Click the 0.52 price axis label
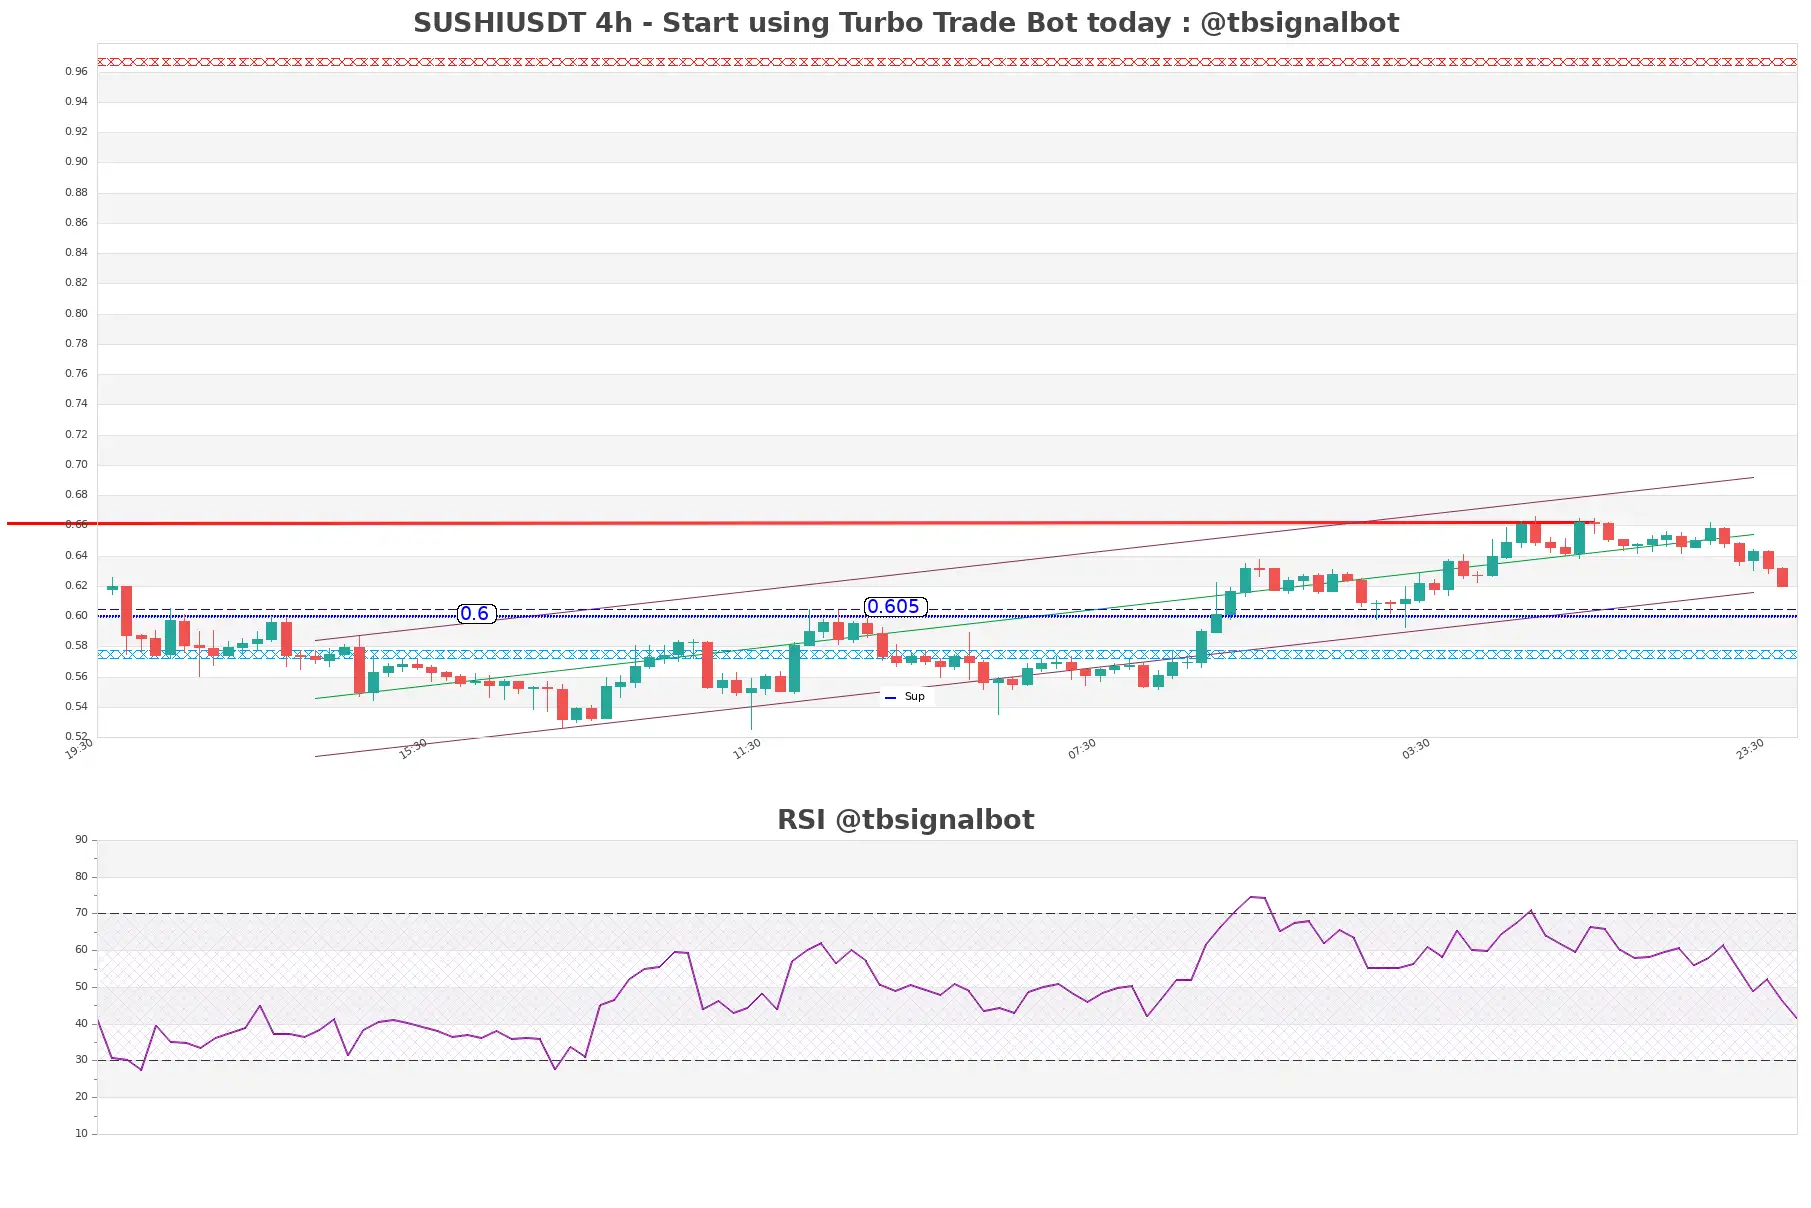Image resolution: width=1811 pixels, height=1208 pixels. 76,736
